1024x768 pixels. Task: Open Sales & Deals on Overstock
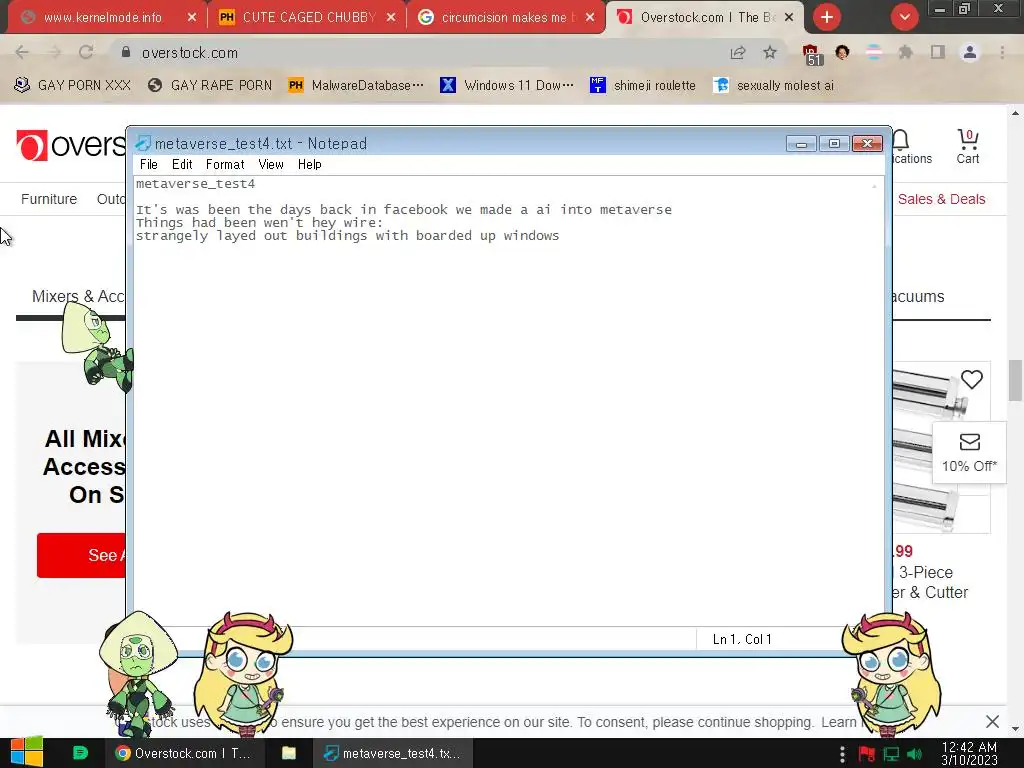pos(941,199)
